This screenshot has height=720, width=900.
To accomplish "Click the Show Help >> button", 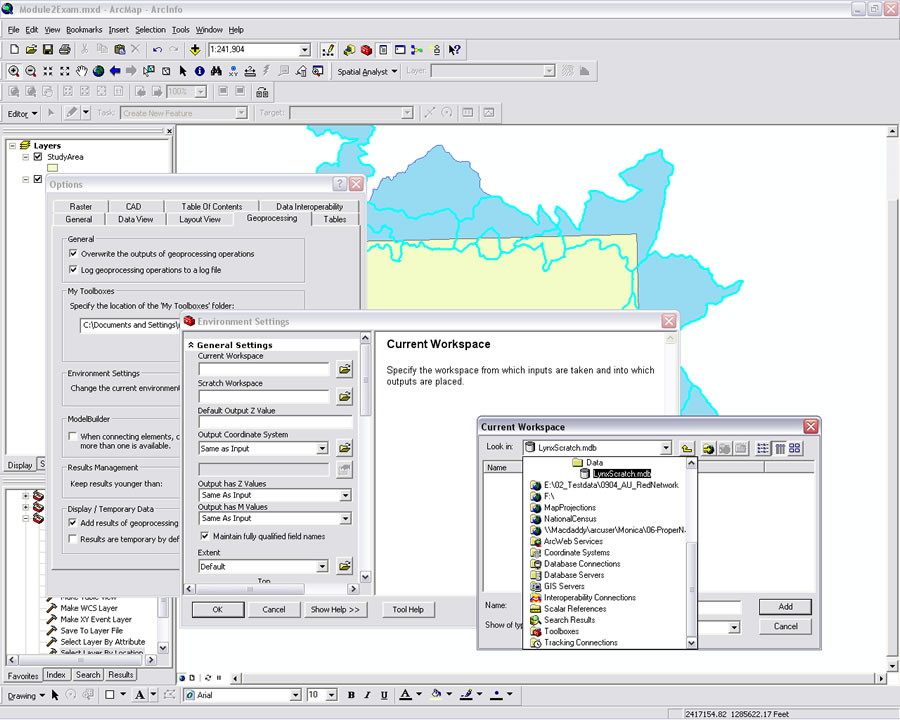I will (x=334, y=609).
